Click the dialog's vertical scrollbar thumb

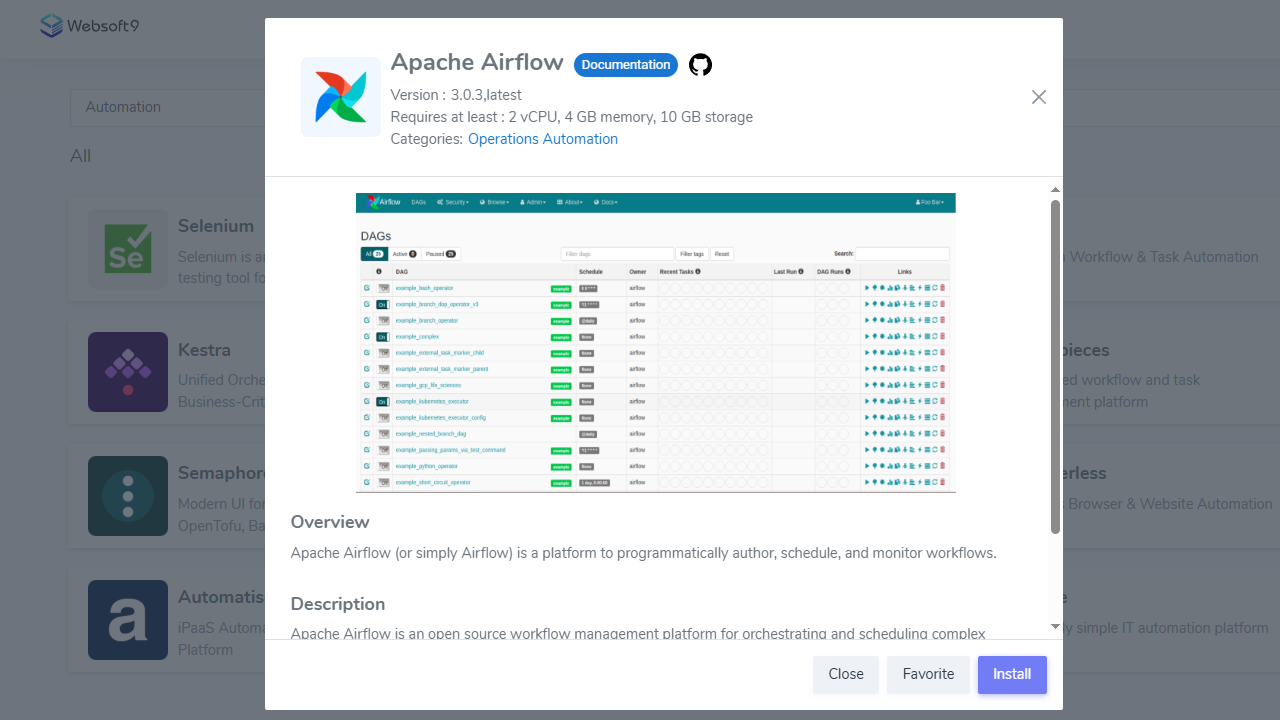[1055, 366]
